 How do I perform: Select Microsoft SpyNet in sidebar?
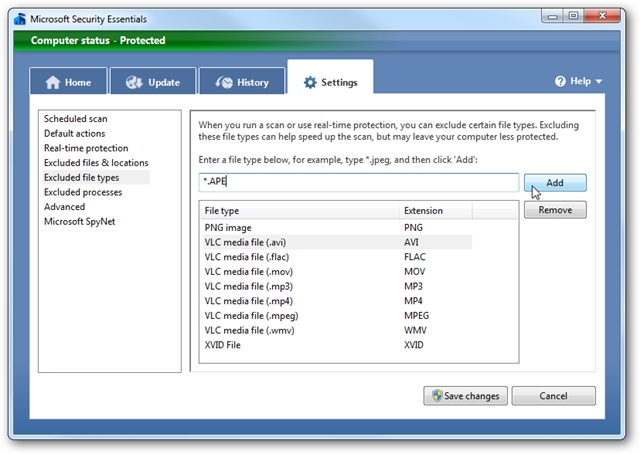(80, 221)
